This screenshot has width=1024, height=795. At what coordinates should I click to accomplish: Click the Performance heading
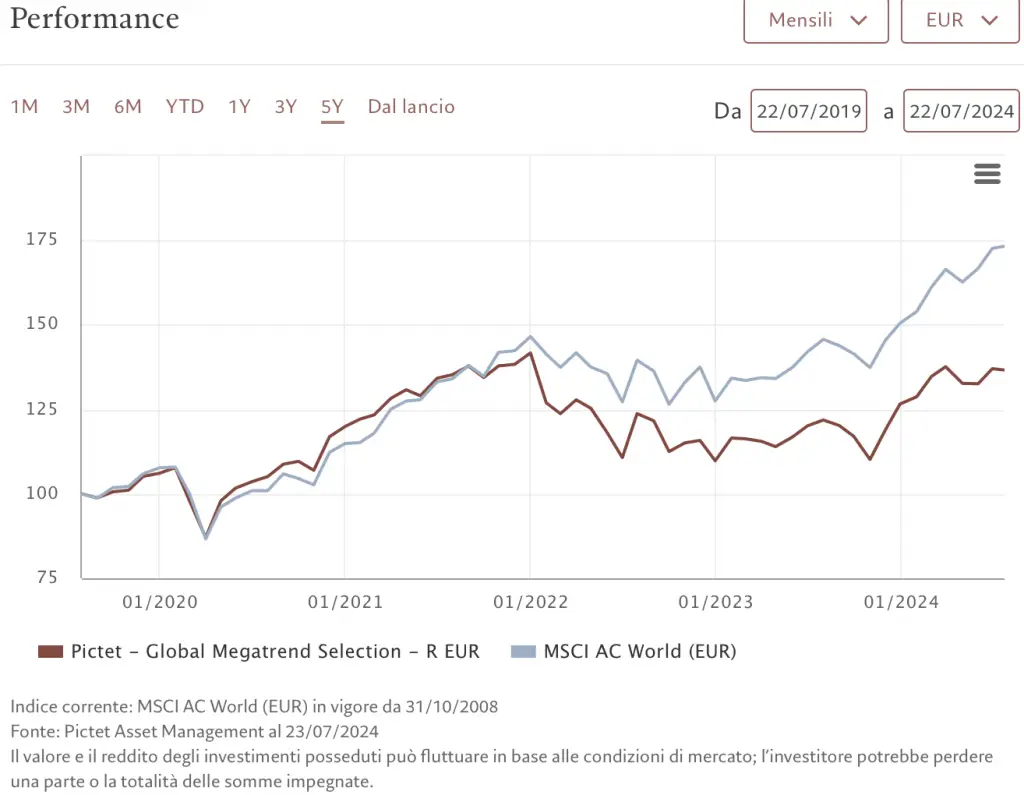pos(95,18)
